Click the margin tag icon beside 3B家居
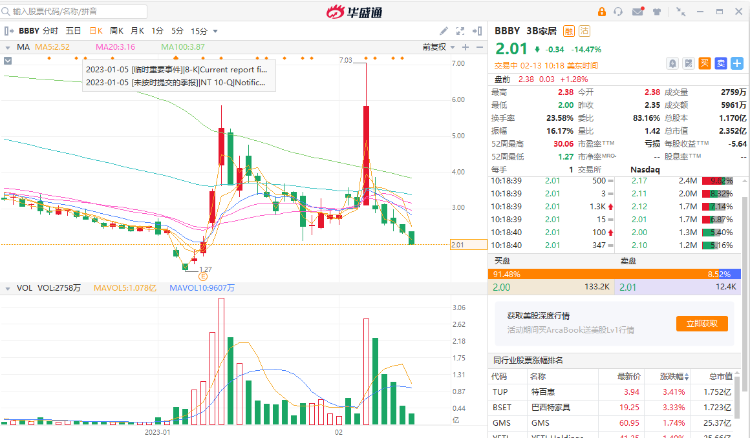750x438 pixels. (x=569, y=31)
